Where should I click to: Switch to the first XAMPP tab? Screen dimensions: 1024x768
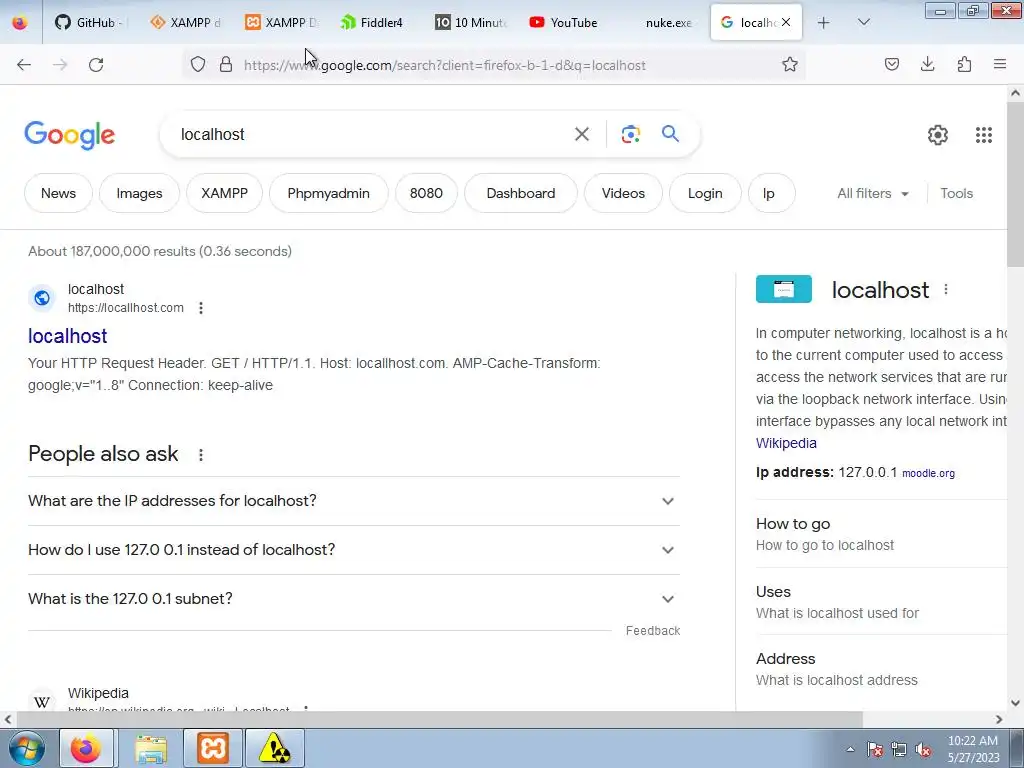coord(185,22)
